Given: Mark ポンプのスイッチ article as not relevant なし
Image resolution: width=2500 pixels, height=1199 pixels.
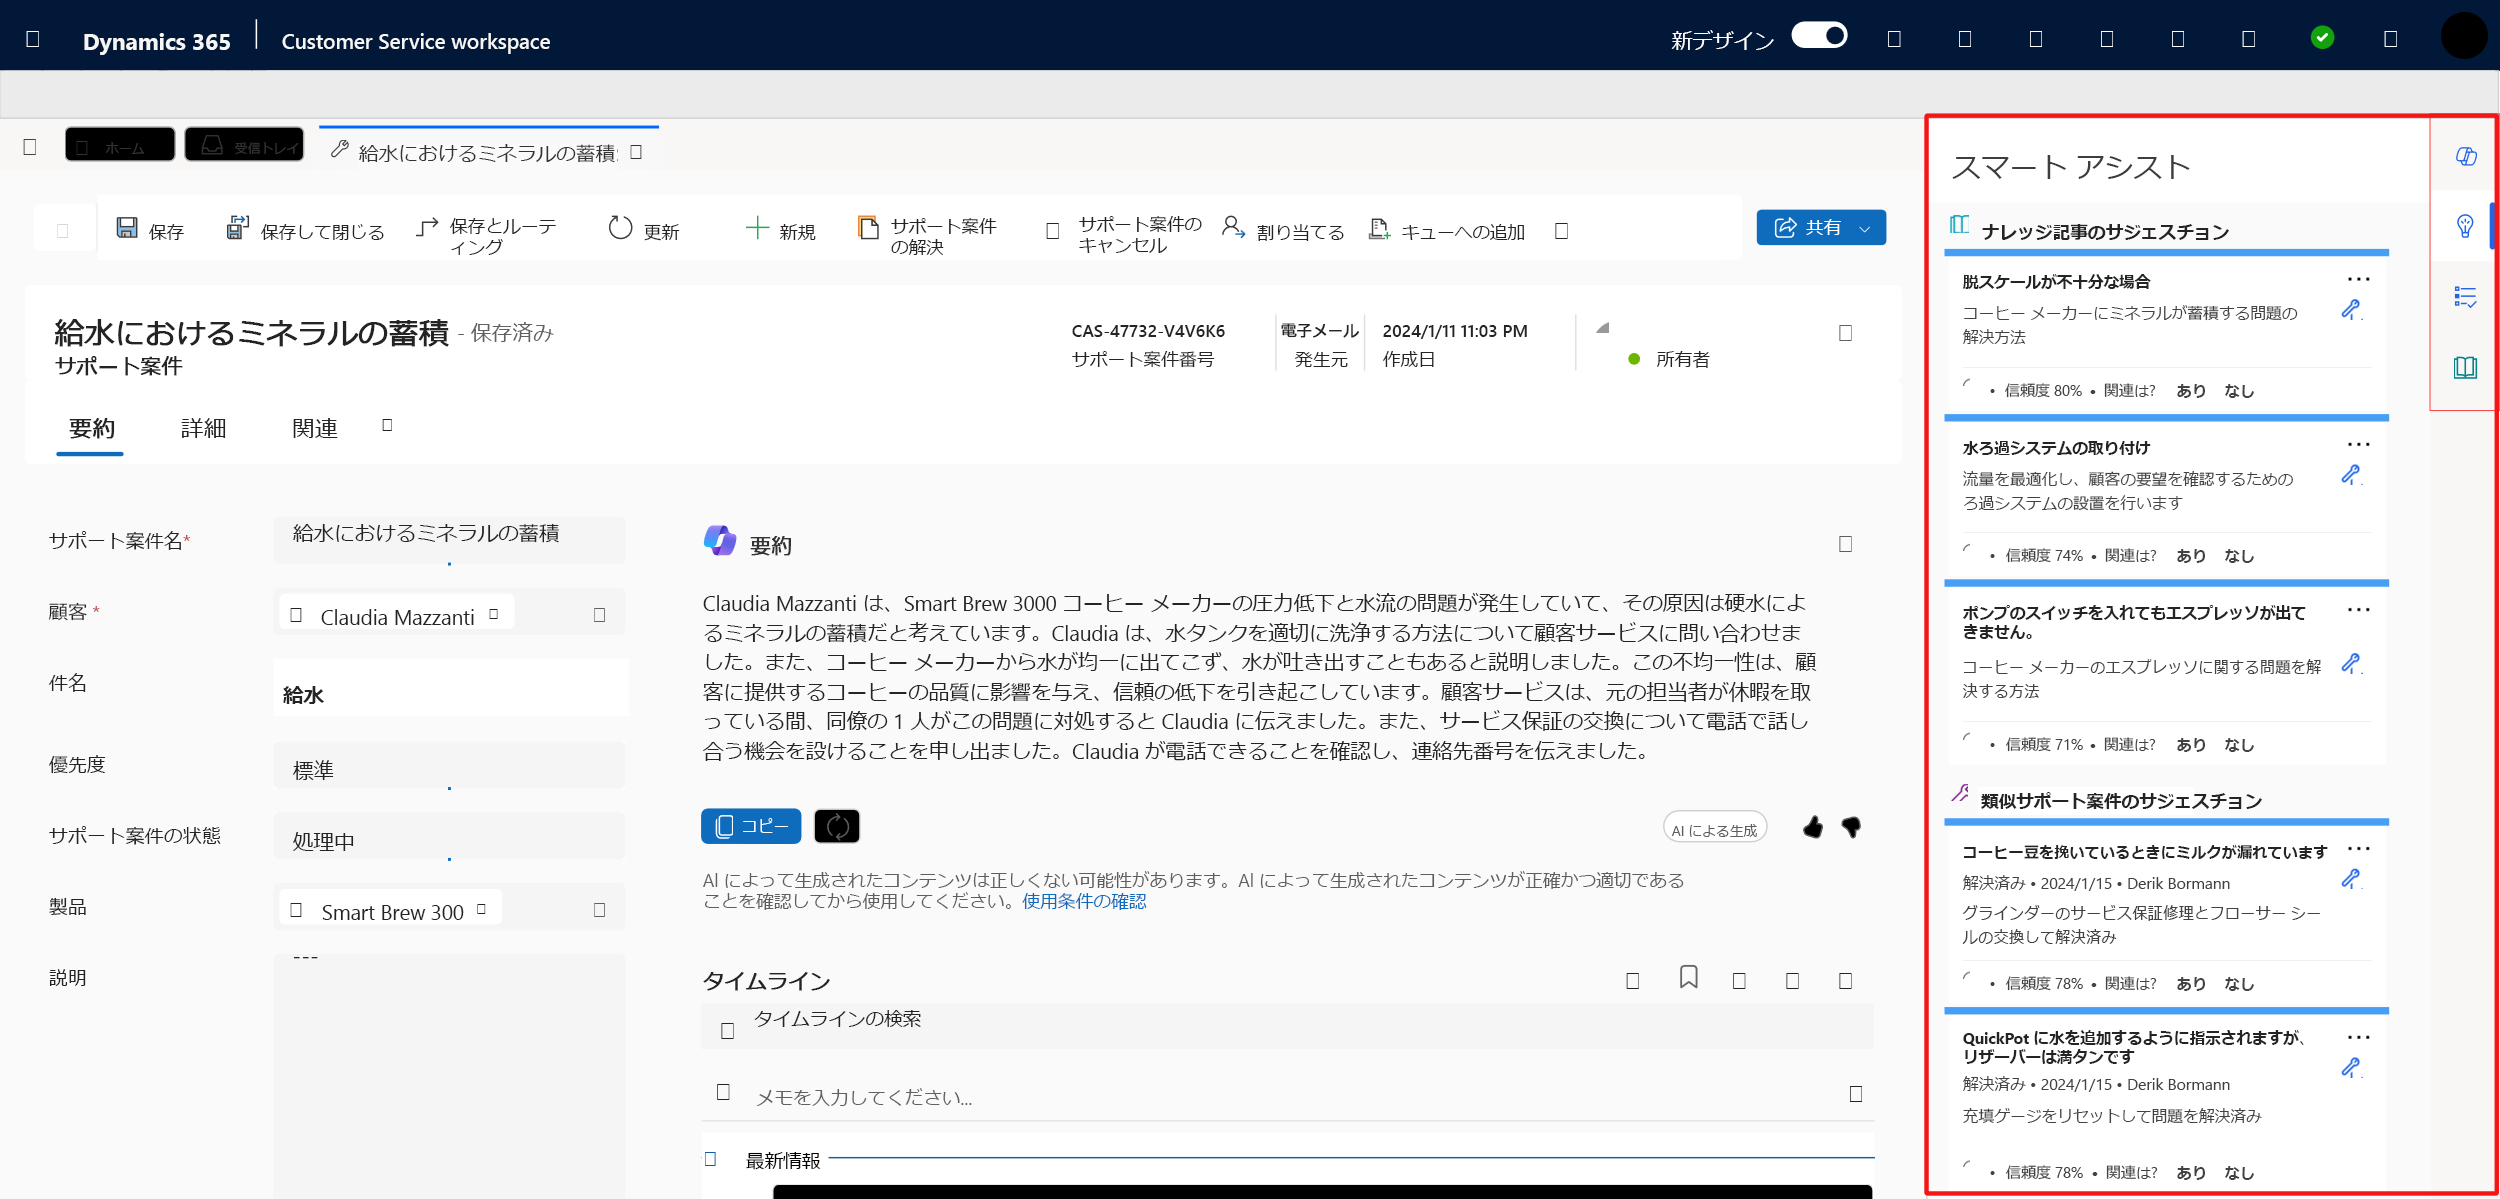Looking at the screenshot, I should [x=2239, y=744].
